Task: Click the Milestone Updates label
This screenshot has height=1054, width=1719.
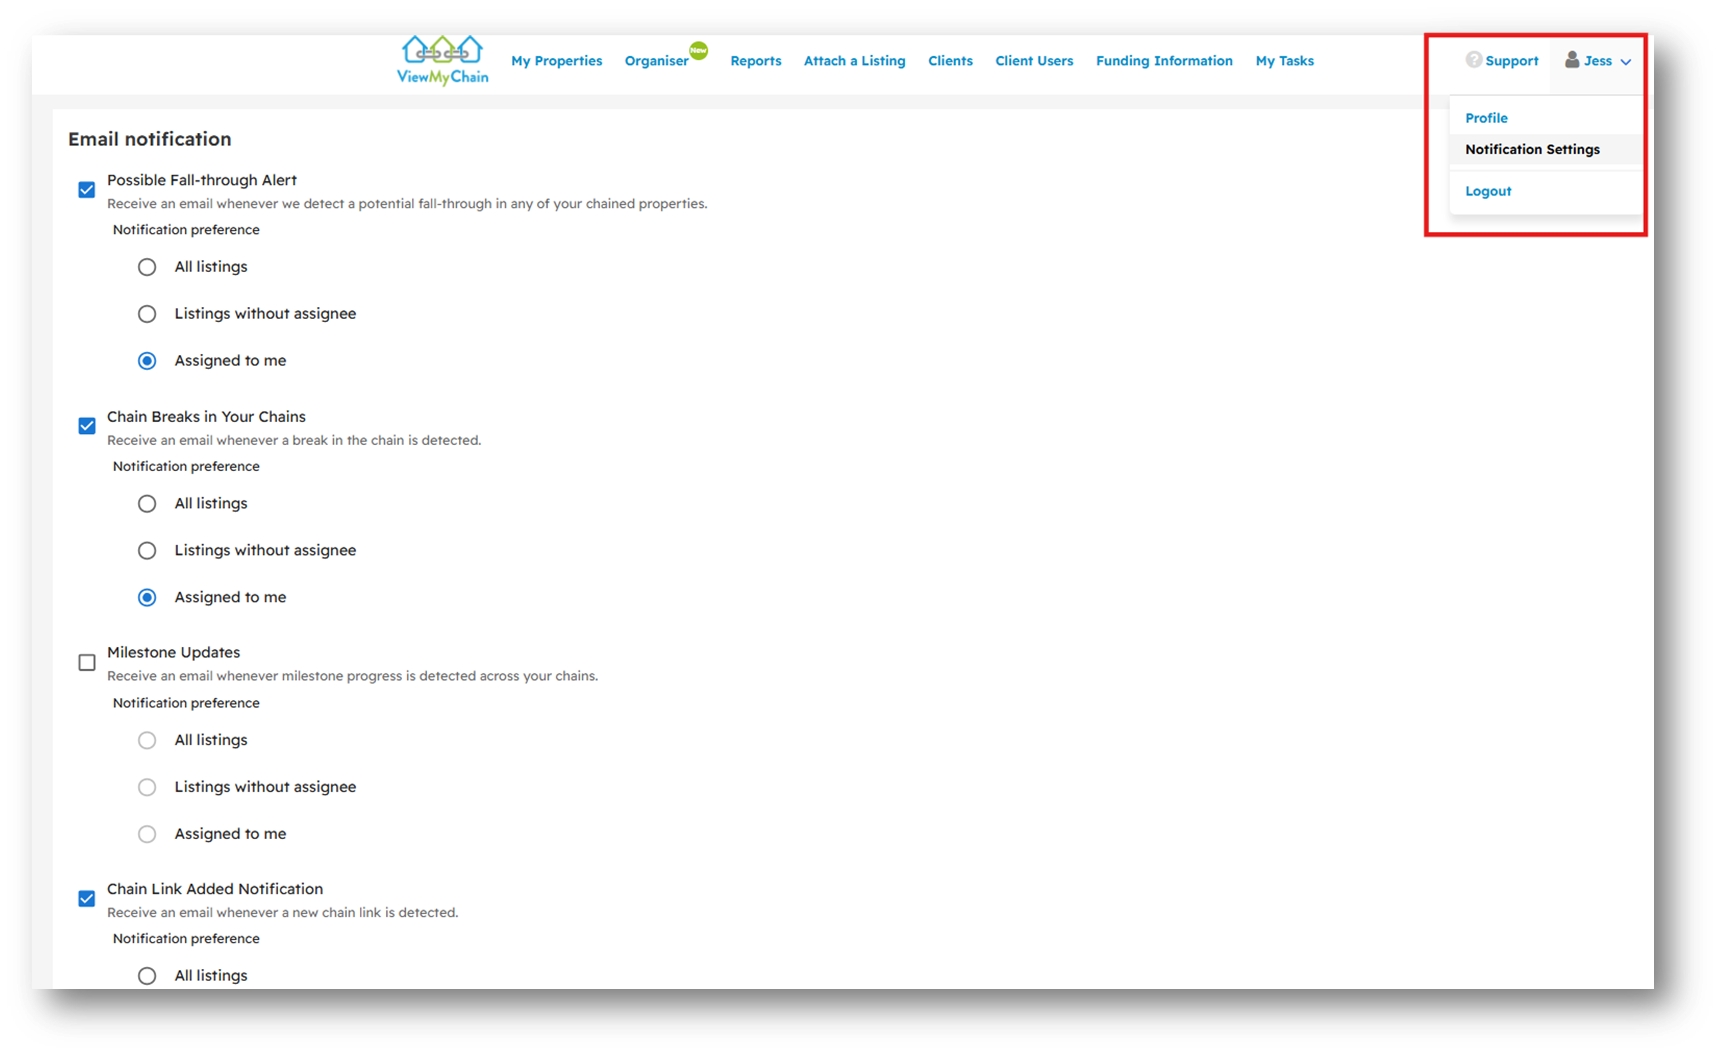Action: click(x=173, y=652)
